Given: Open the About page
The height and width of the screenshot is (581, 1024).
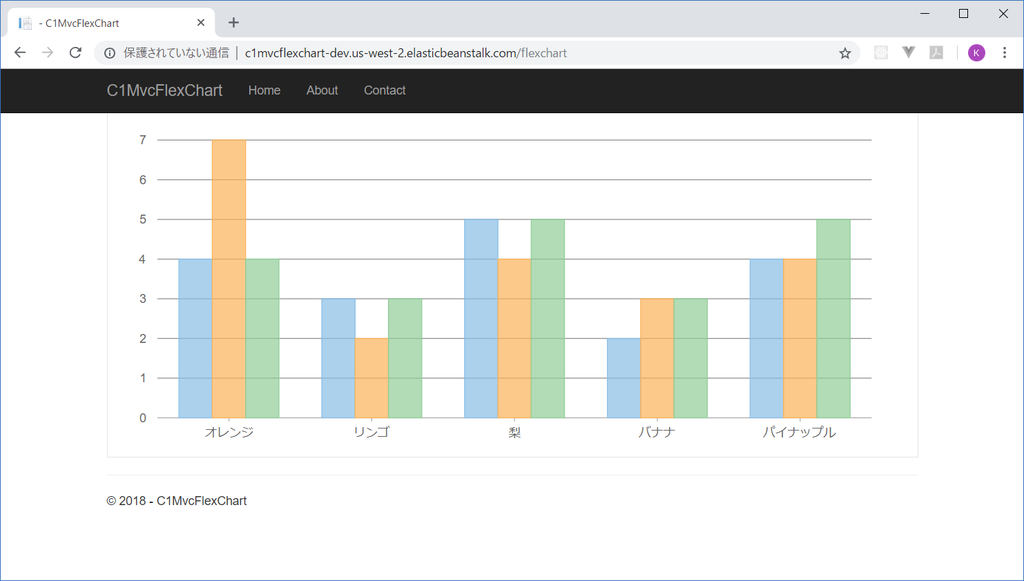Looking at the screenshot, I should tap(322, 90).
